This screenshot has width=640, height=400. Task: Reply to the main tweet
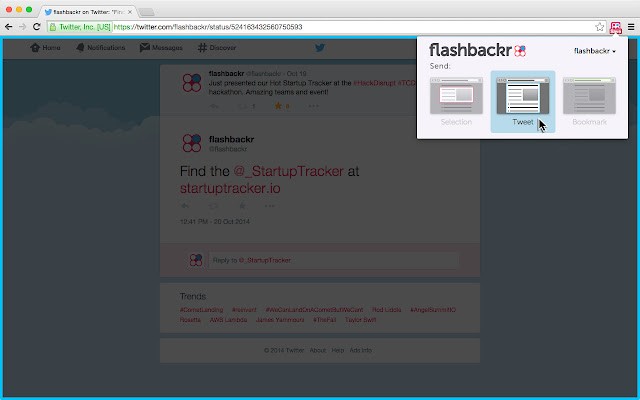pyautogui.click(x=185, y=206)
